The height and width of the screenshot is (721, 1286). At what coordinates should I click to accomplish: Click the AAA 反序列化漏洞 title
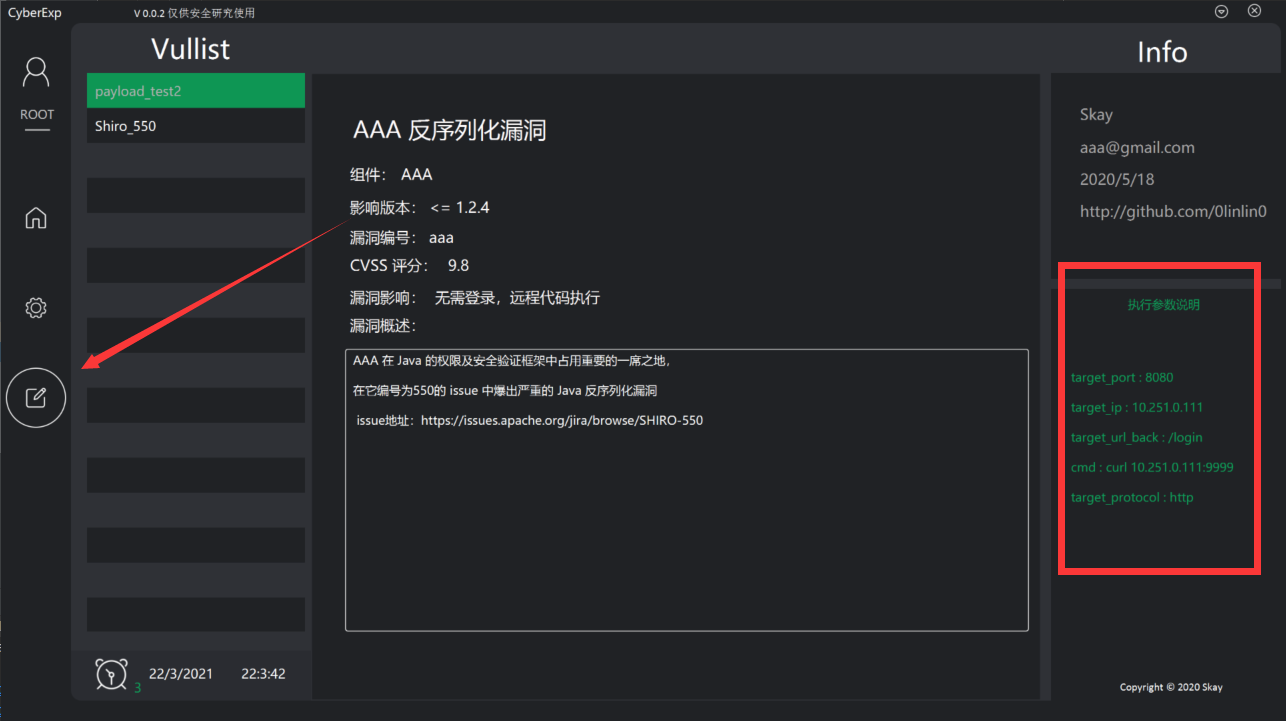(450, 130)
